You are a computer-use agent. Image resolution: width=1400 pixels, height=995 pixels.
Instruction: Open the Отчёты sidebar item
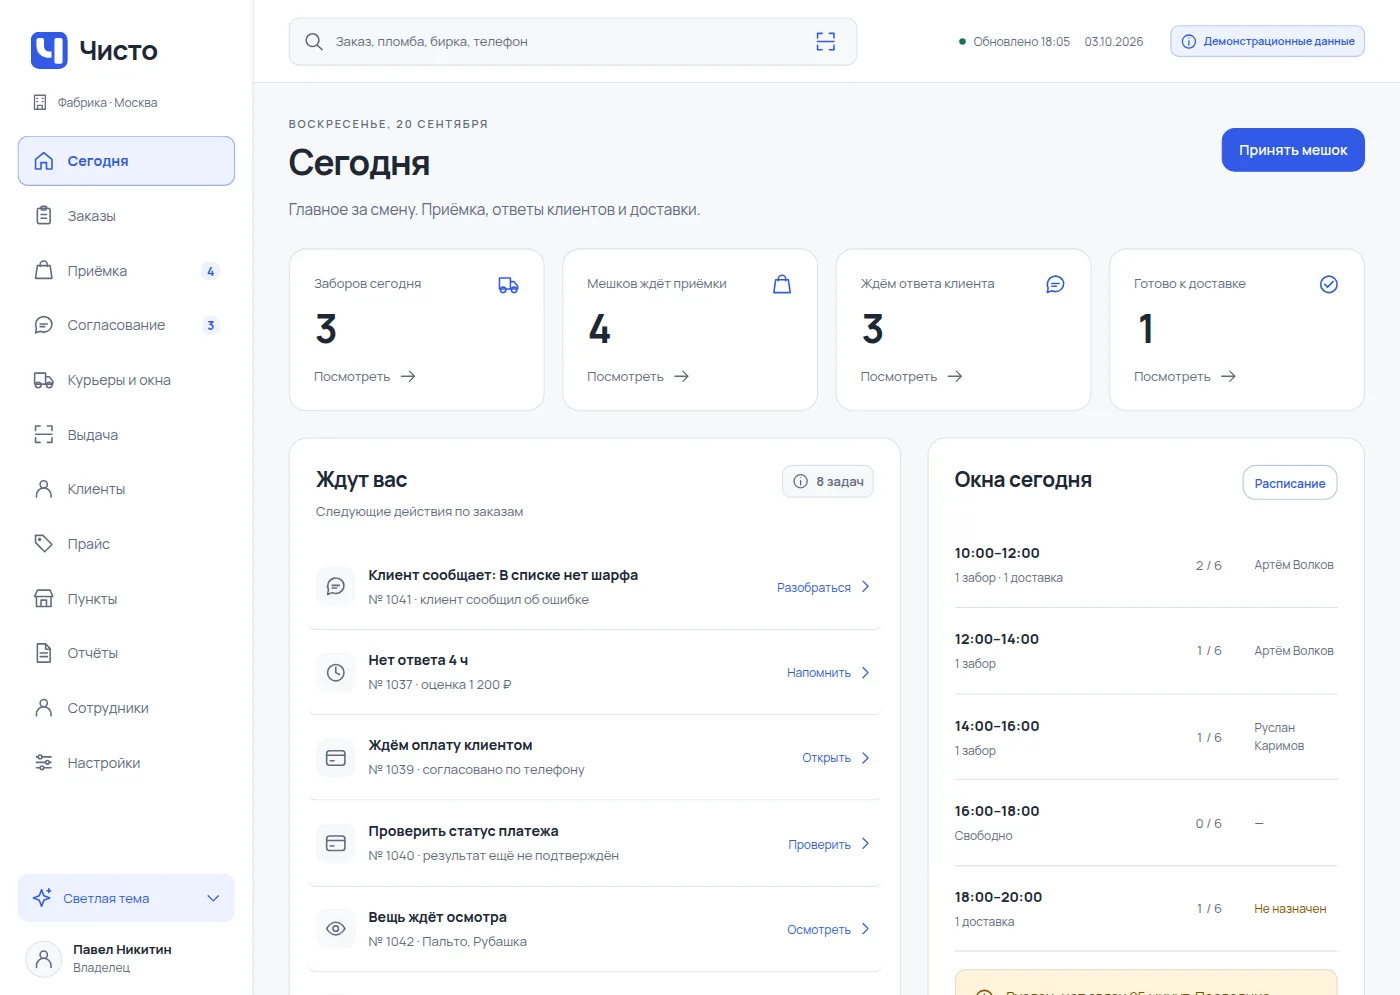coord(126,653)
